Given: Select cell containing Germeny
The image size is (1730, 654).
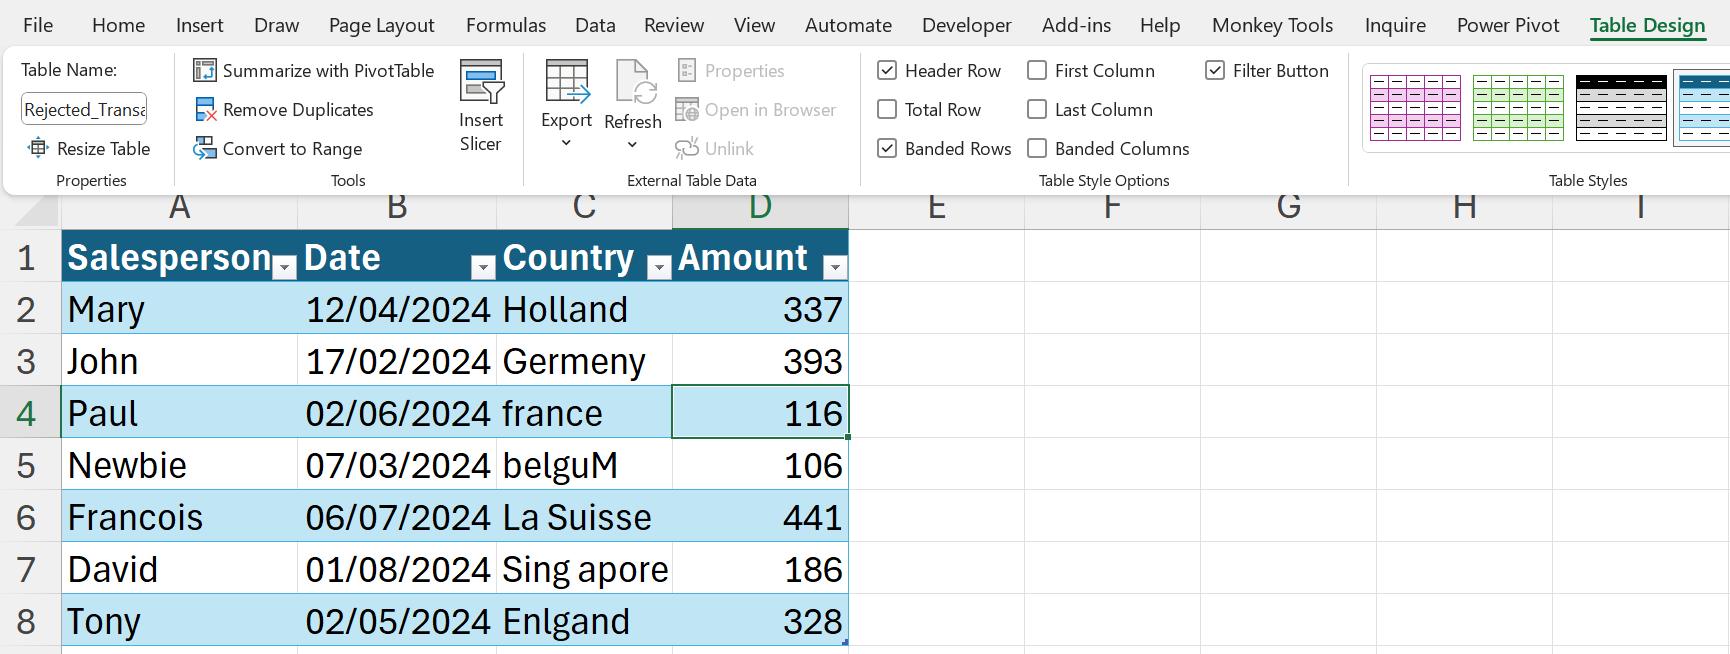Looking at the screenshot, I should coord(585,361).
